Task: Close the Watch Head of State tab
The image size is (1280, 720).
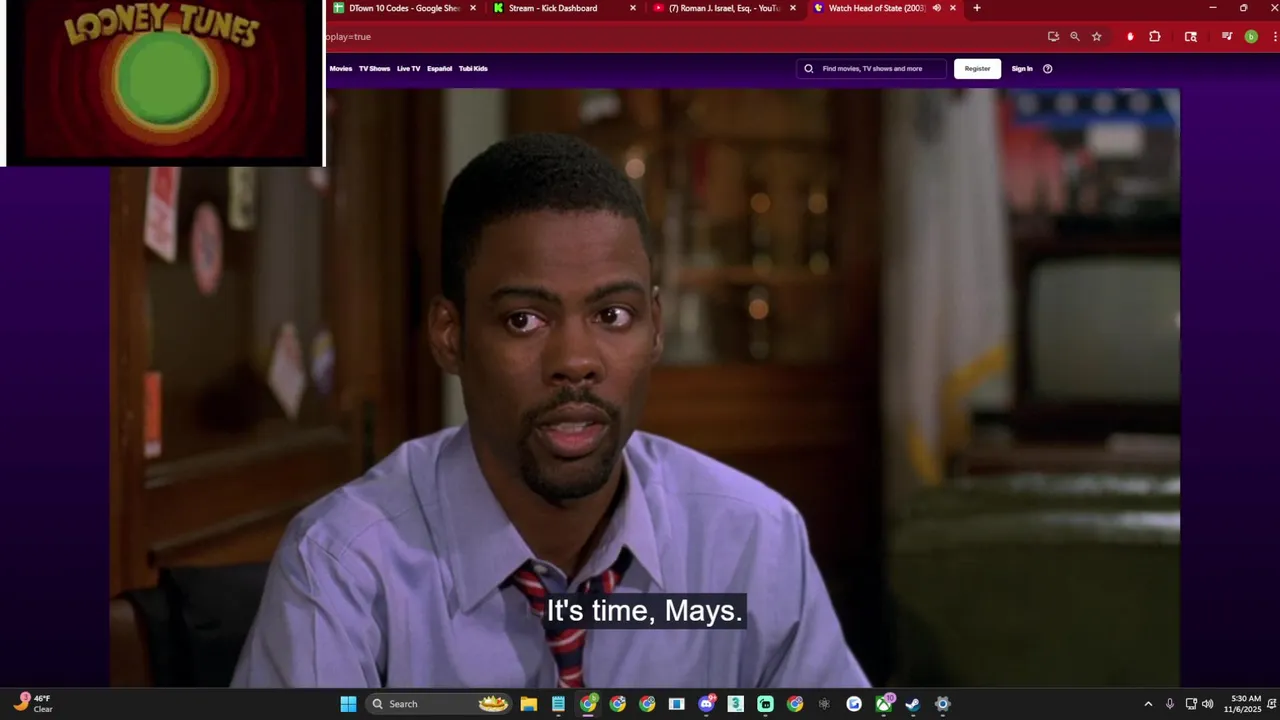Action: coord(953,8)
